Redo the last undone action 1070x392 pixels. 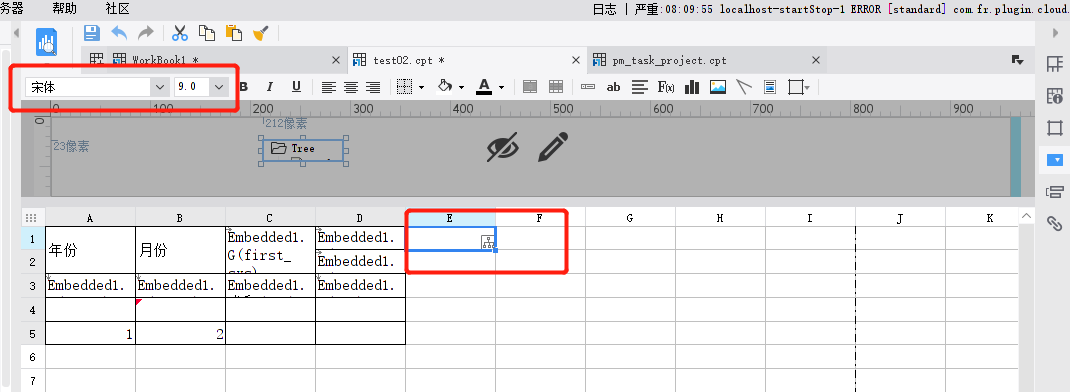tap(146, 33)
